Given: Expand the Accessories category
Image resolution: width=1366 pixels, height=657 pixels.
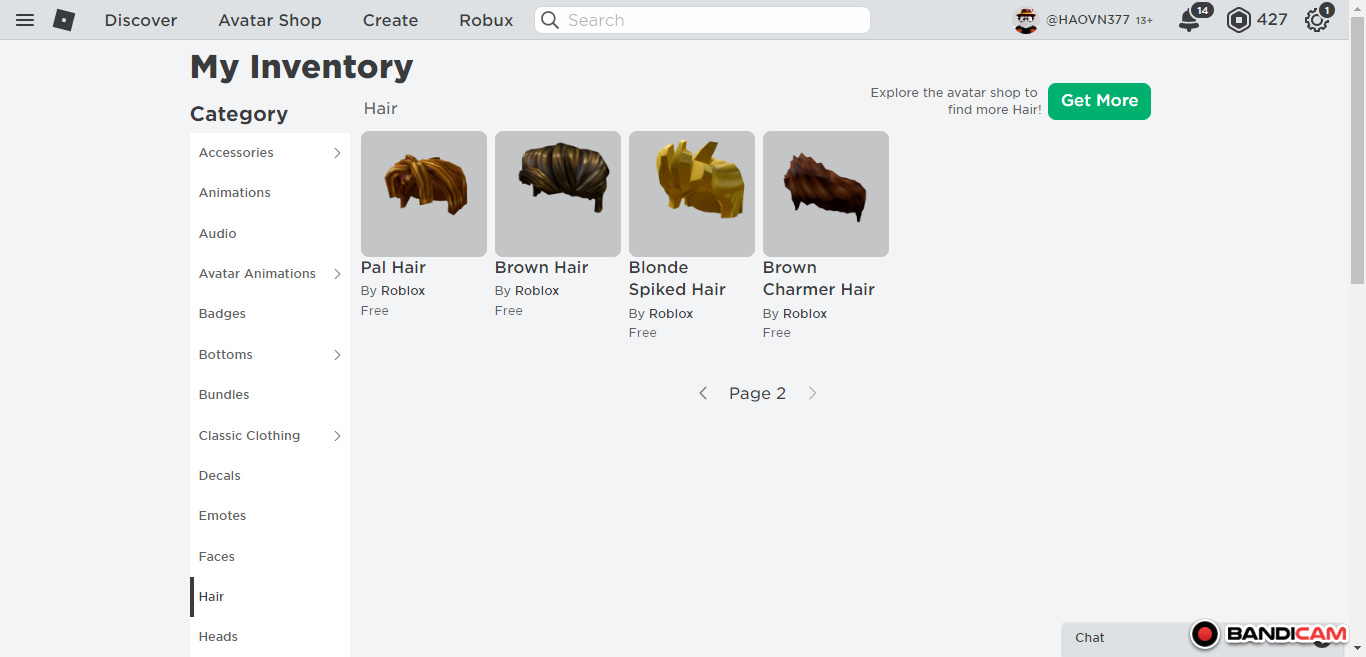Looking at the screenshot, I should (x=337, y=153).
